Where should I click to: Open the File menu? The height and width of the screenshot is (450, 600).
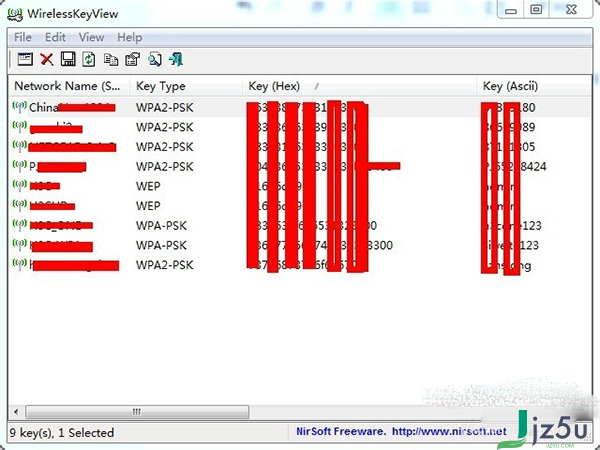tap(23, 37)
